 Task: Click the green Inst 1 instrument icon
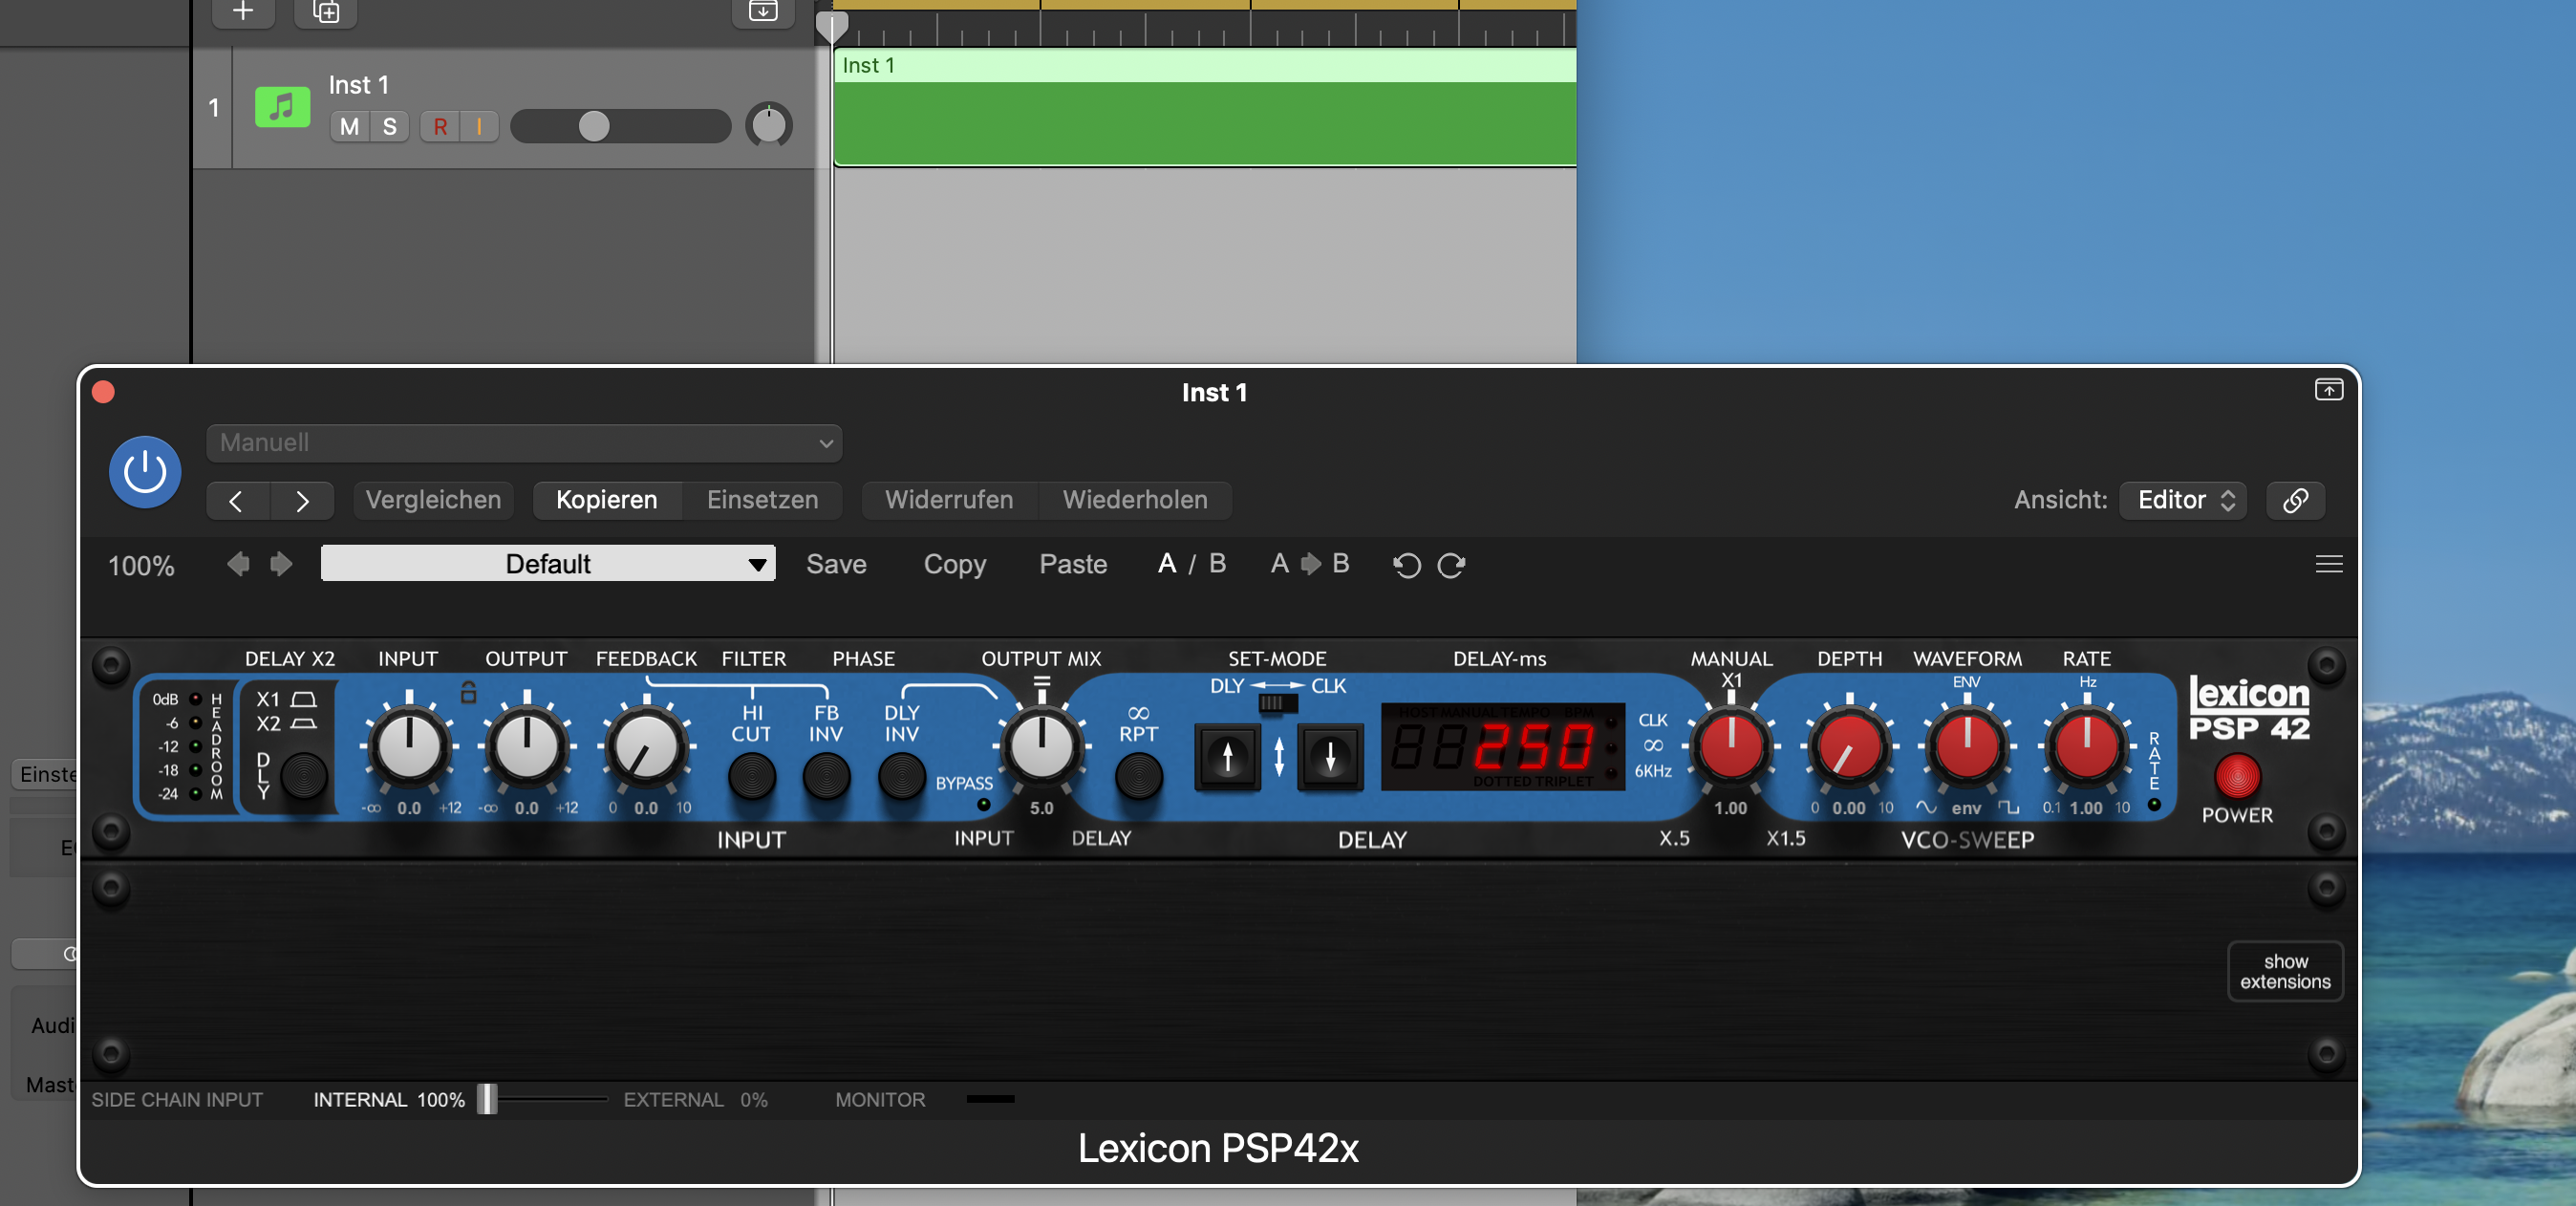point(282,107)
